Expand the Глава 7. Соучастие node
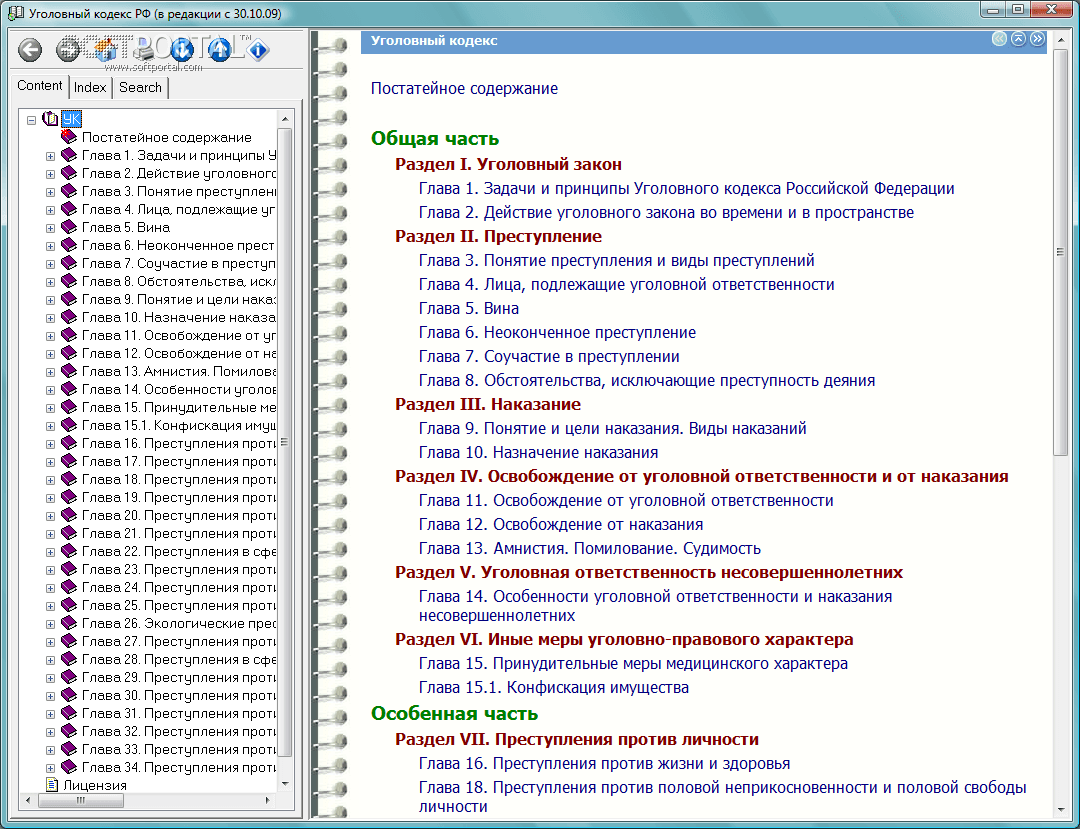The height and width of the screenshot is (829, 1080). click(x=50, y=264)
